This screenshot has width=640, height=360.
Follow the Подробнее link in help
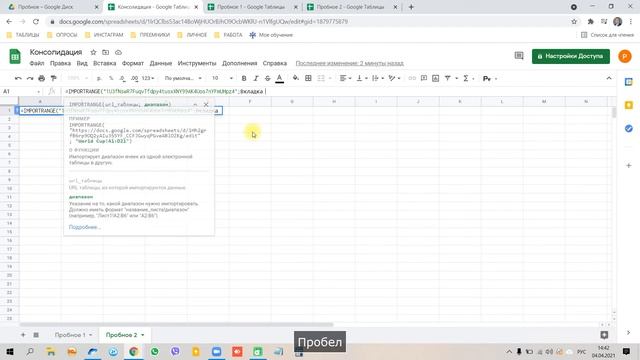(x=84, y=227)
